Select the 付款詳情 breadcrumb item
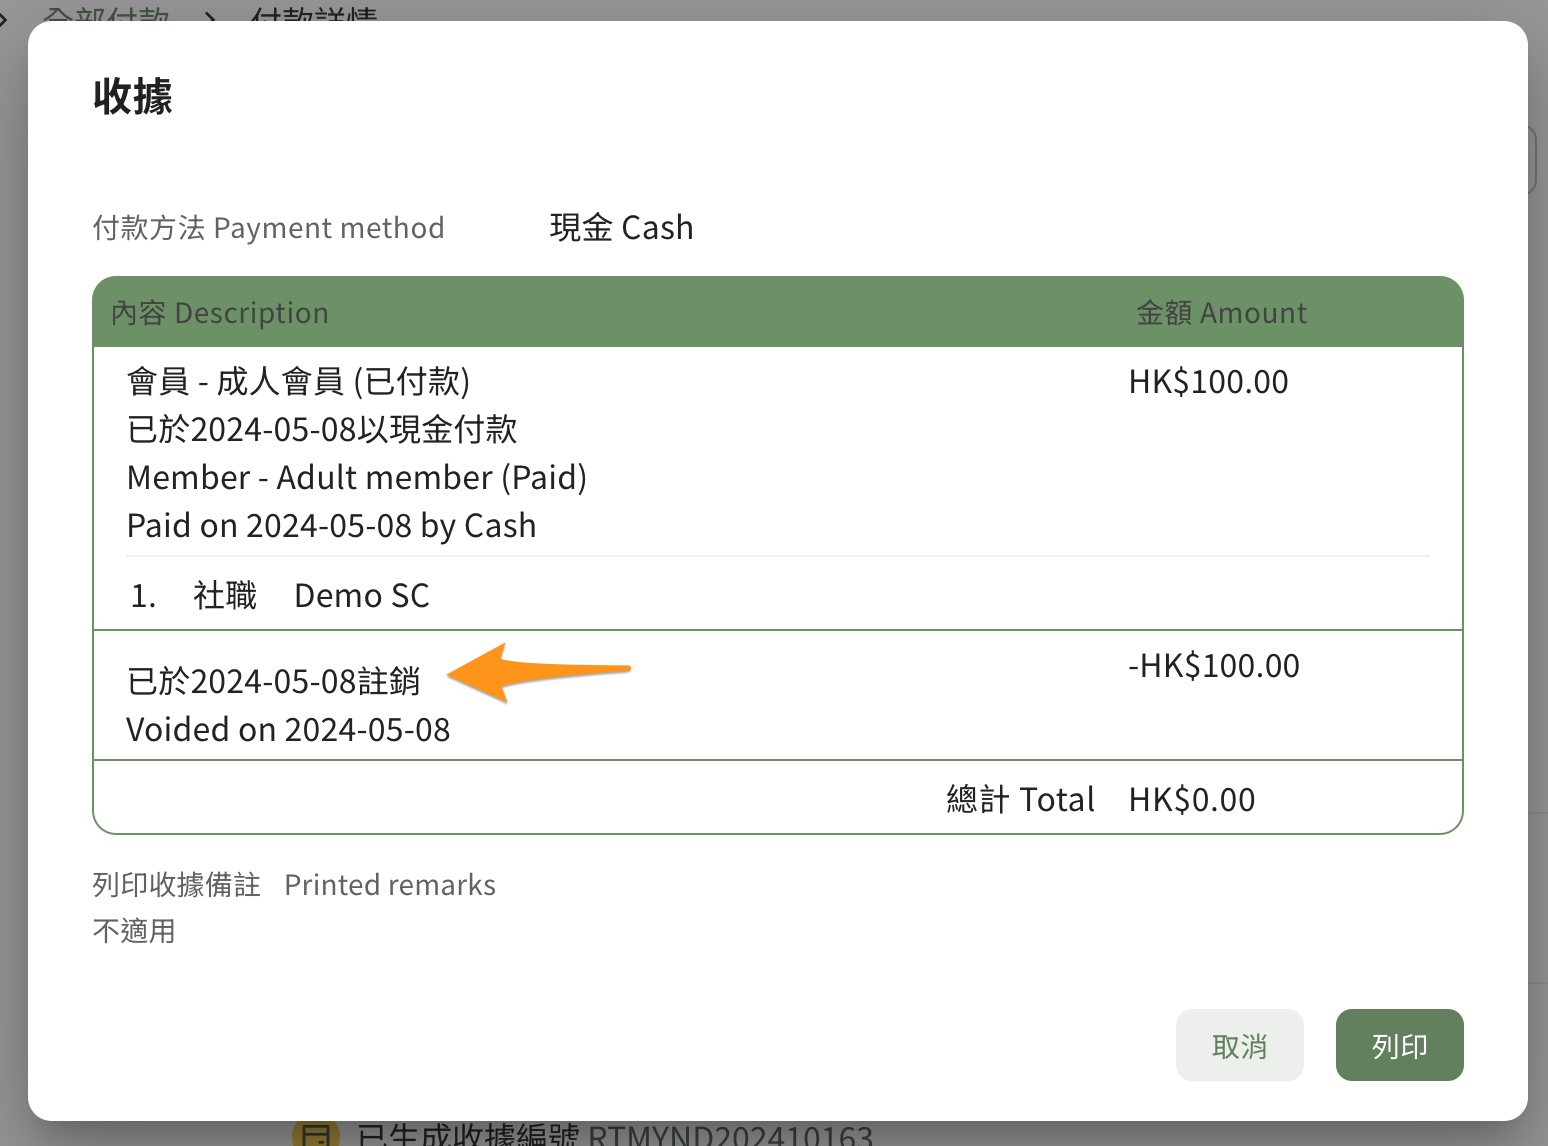The height and width of the screenshot is (1146, 1548). tap(314, 14)
